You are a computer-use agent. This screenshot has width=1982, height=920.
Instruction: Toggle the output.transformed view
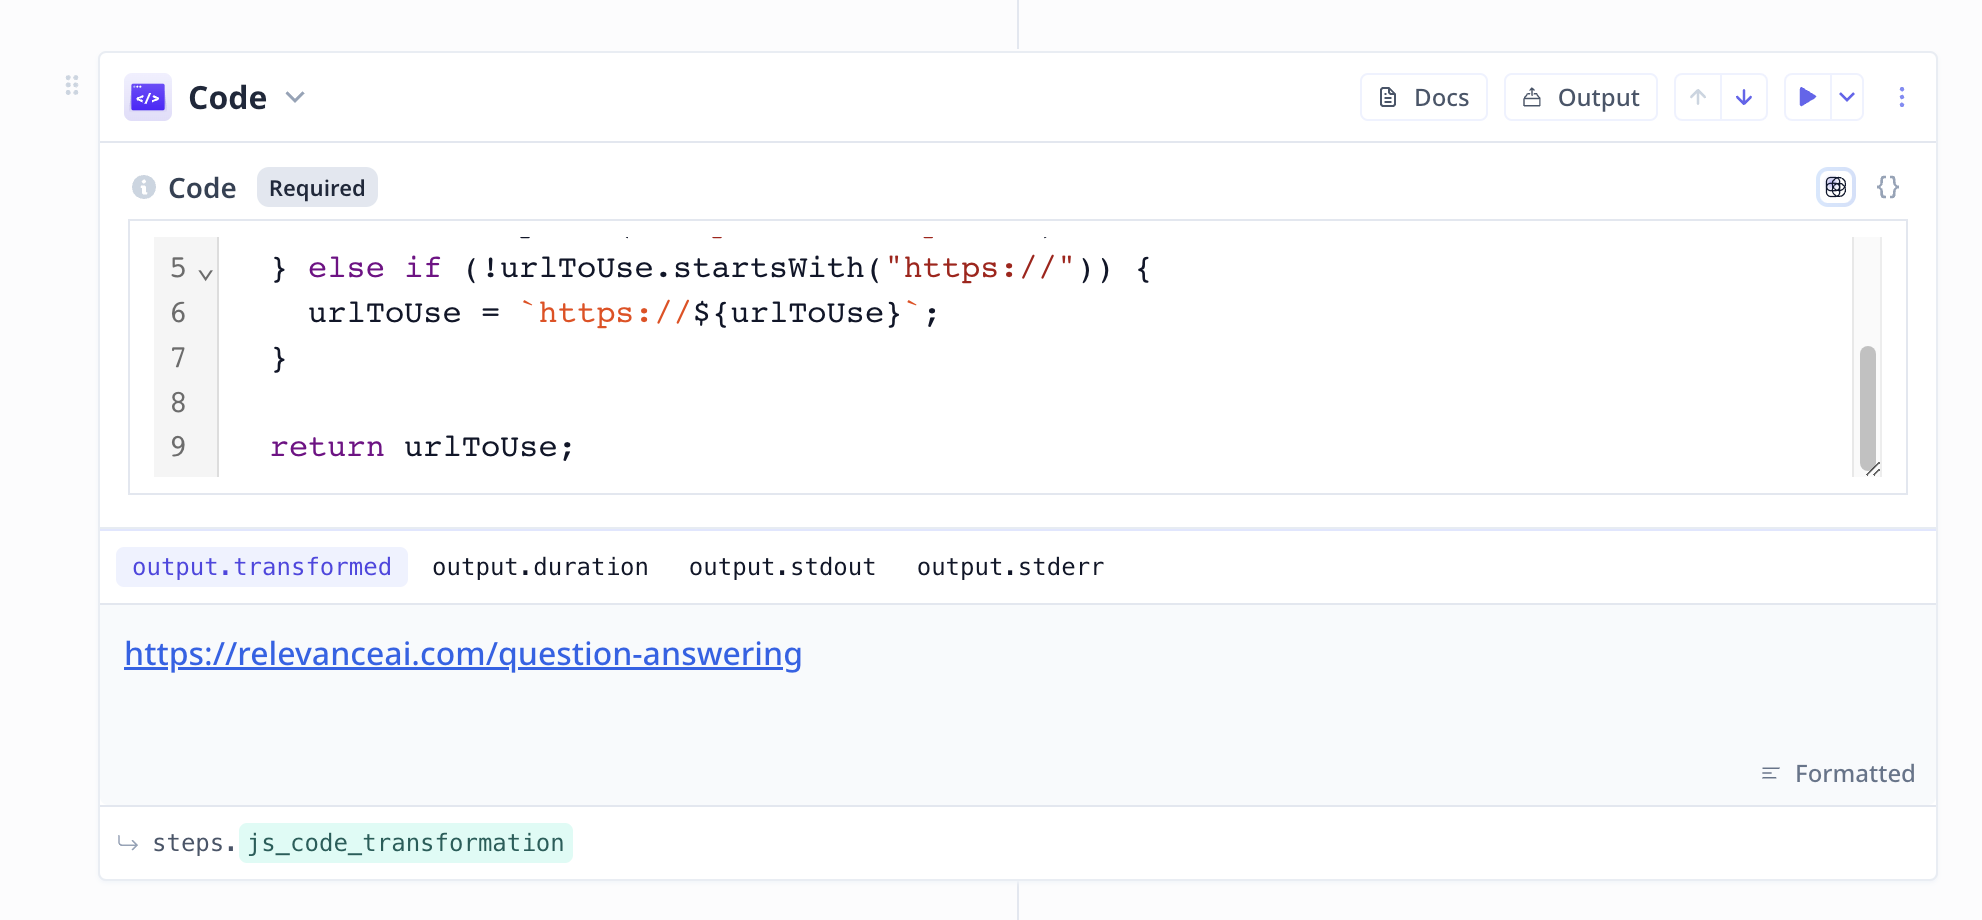pos(261,567)
